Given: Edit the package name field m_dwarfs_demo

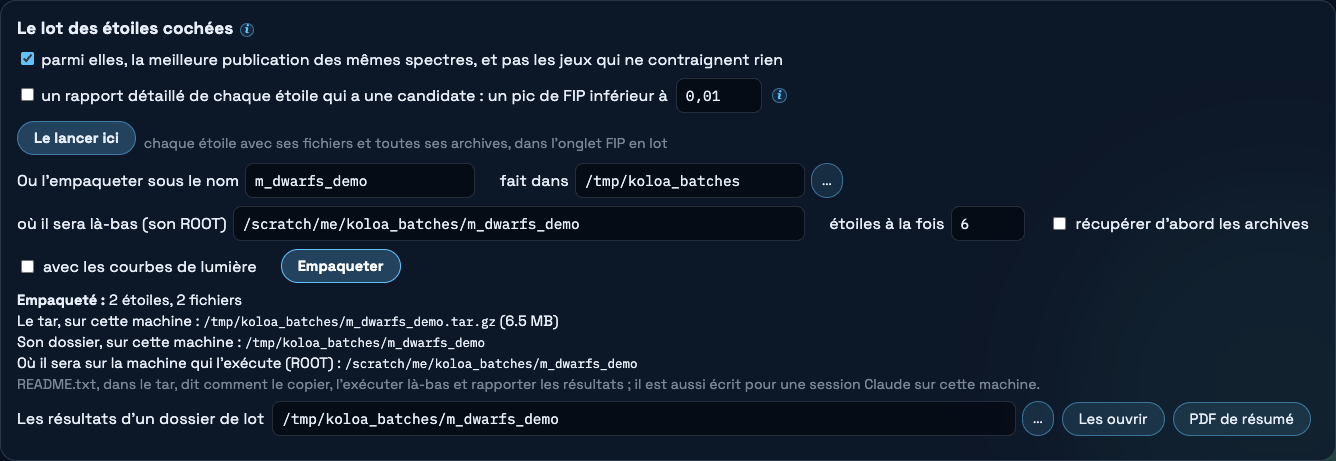Looking at the screenshot, I should pos(360,181).
